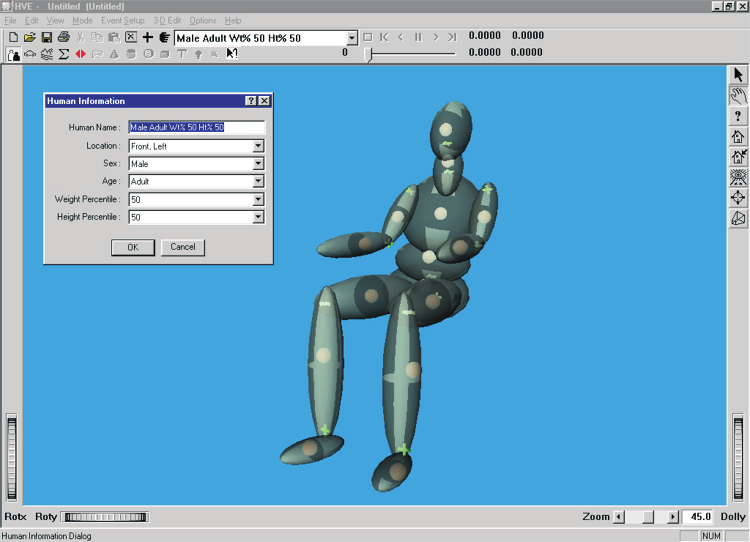Screen dimensions: 750x542
Task: Click the Human Name input field
Action: 197,127
